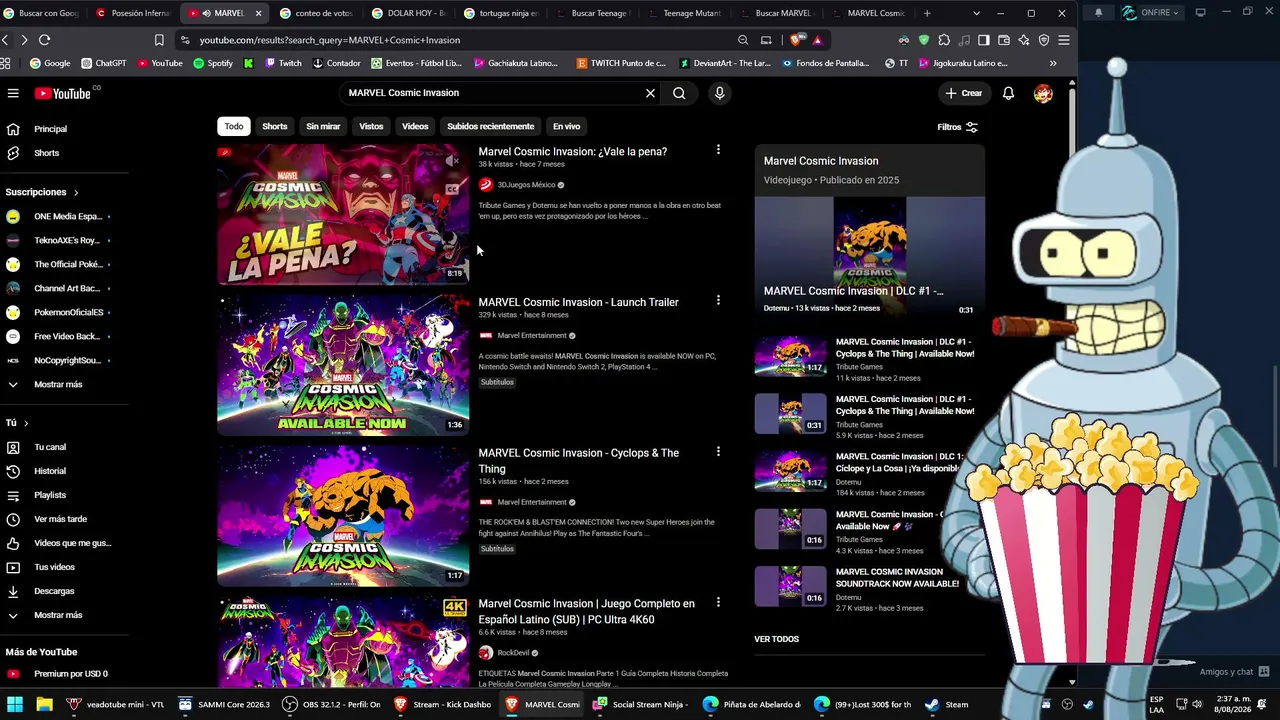The image size is (1280, 720).
Task: Clear the search box with the X icon
Action: tap(650, 93)
